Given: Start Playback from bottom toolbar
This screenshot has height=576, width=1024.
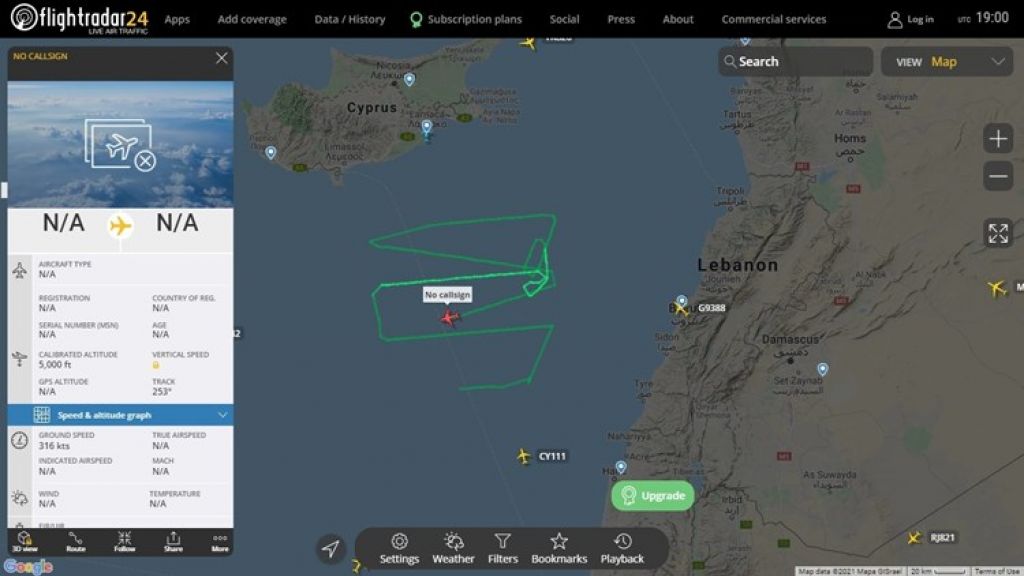Looking at the screenshot, I should (x=622, y=548).
